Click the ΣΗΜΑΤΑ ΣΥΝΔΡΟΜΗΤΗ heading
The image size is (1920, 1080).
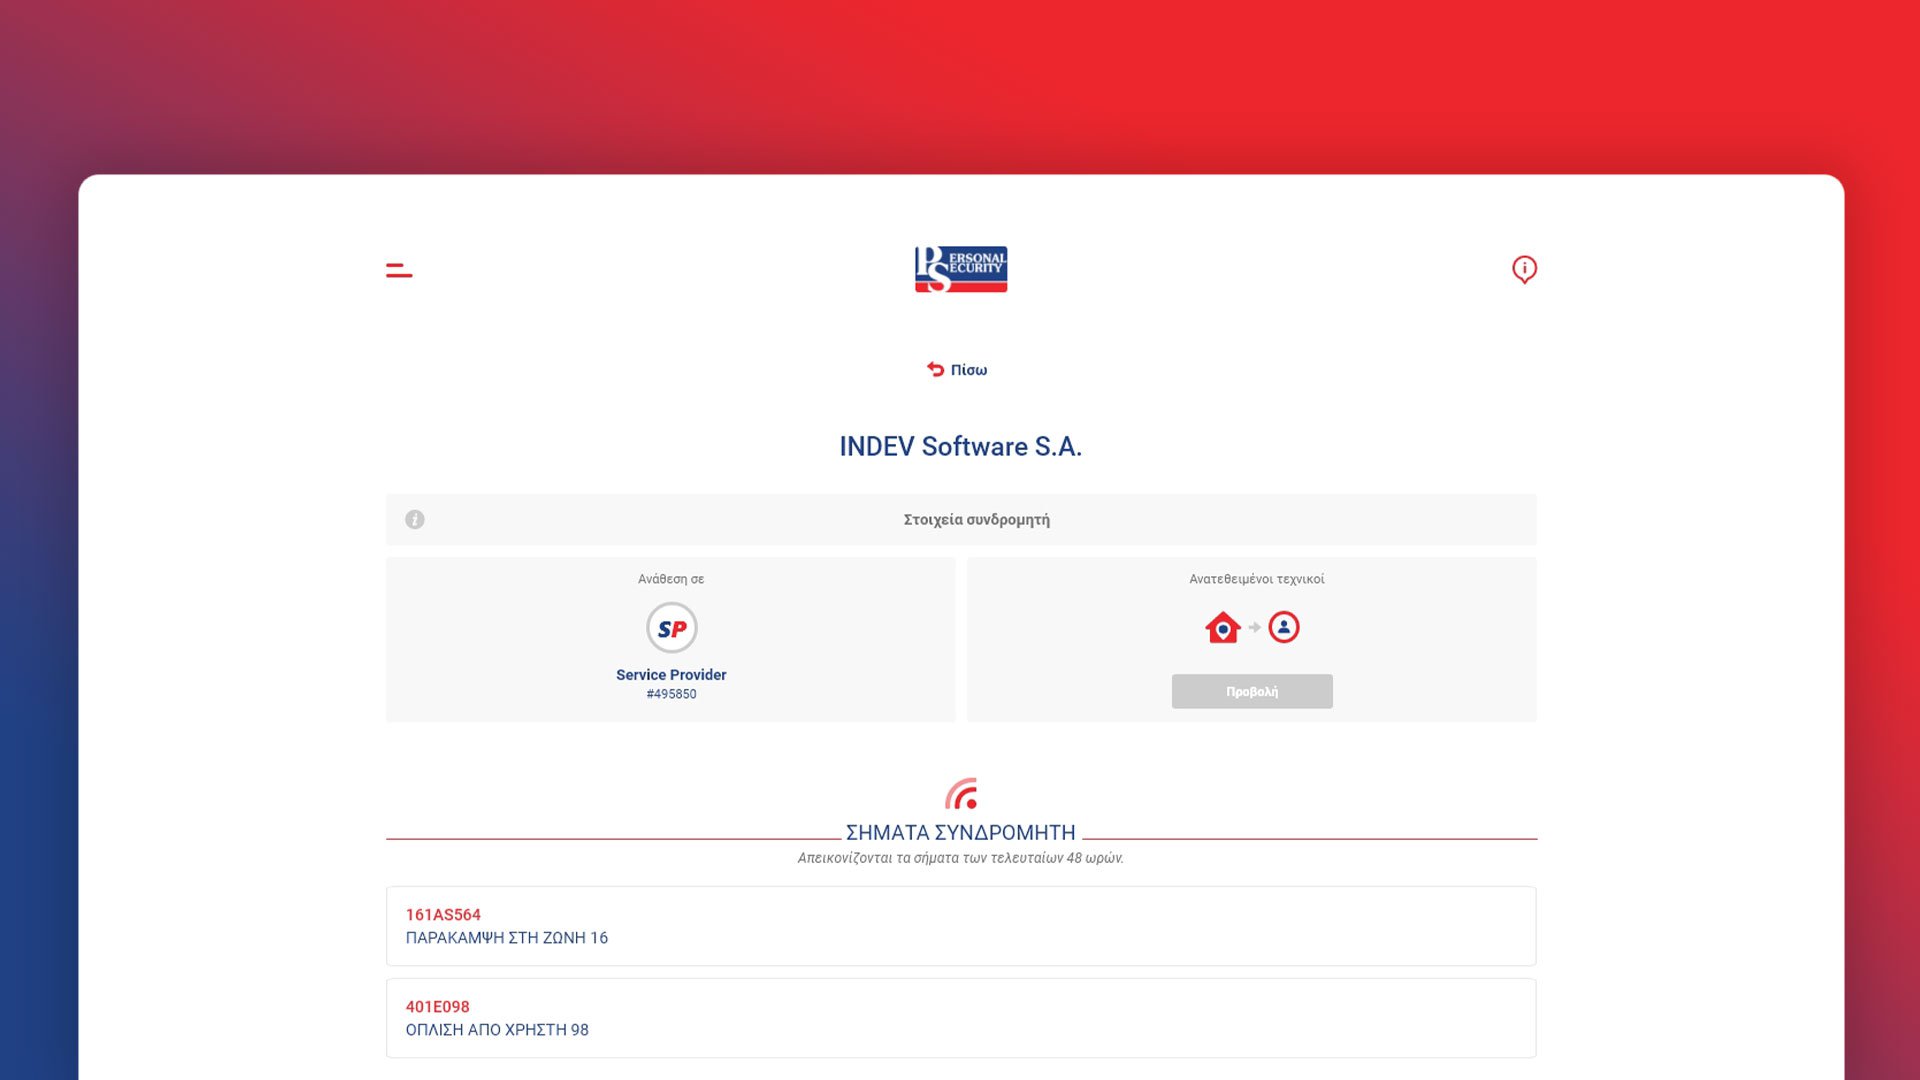click(x=961, y=833)
